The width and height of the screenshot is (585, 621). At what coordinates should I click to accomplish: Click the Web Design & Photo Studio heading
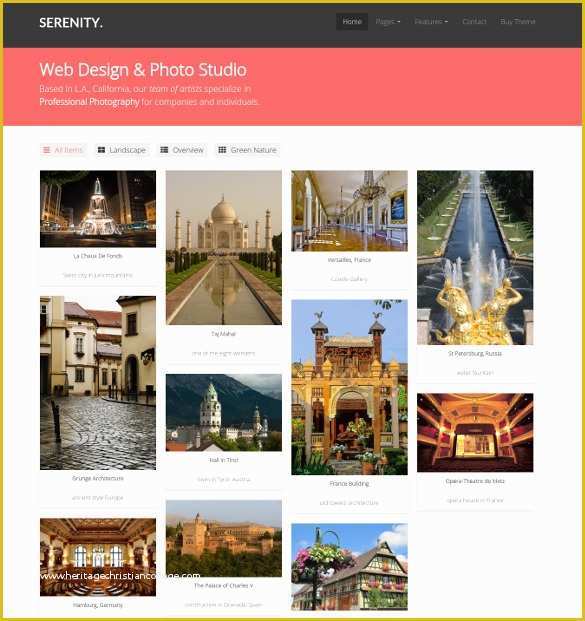143,70
